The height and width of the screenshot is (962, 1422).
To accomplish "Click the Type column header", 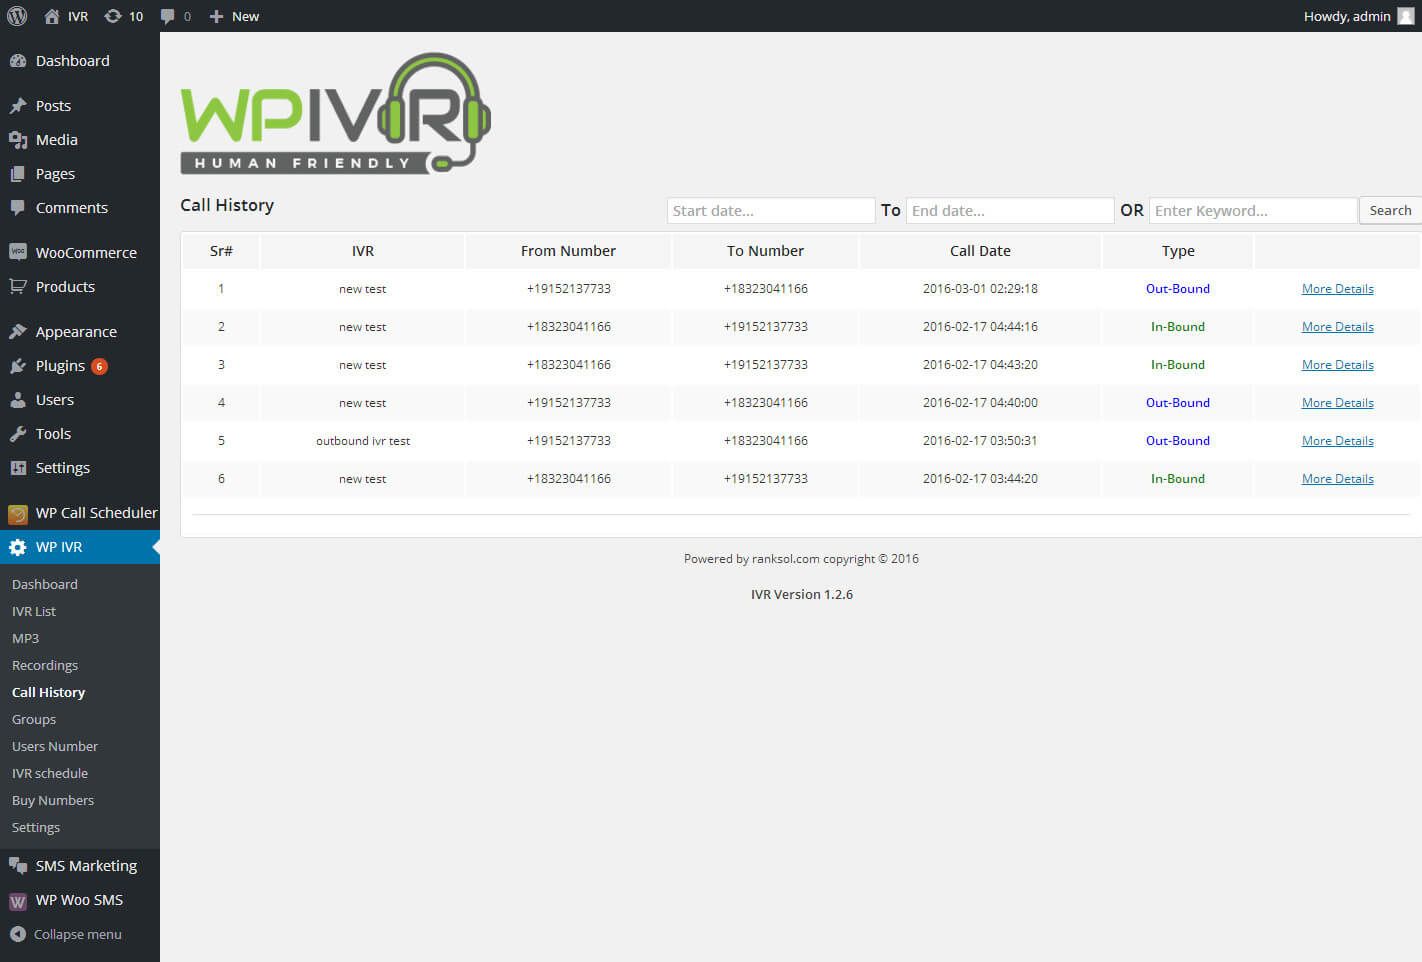I will pyautogui.click(x=1178, y=251).
